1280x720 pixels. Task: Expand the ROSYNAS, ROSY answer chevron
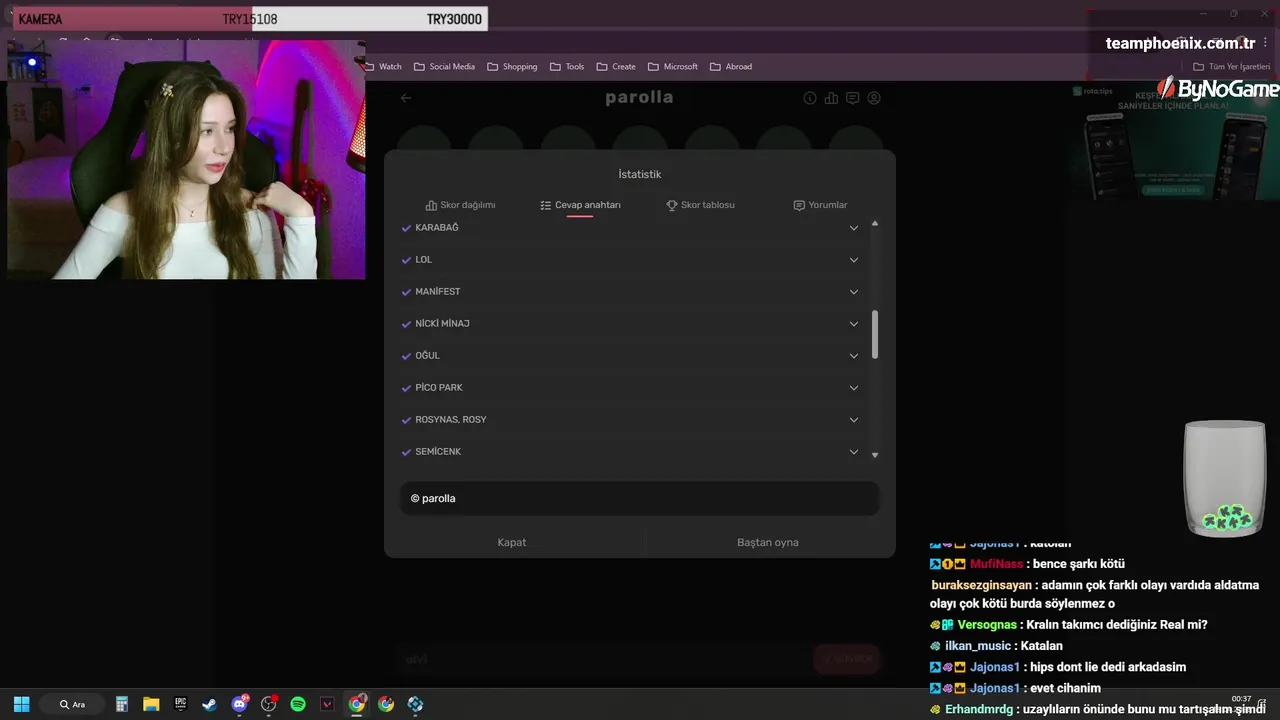(854, 420)
